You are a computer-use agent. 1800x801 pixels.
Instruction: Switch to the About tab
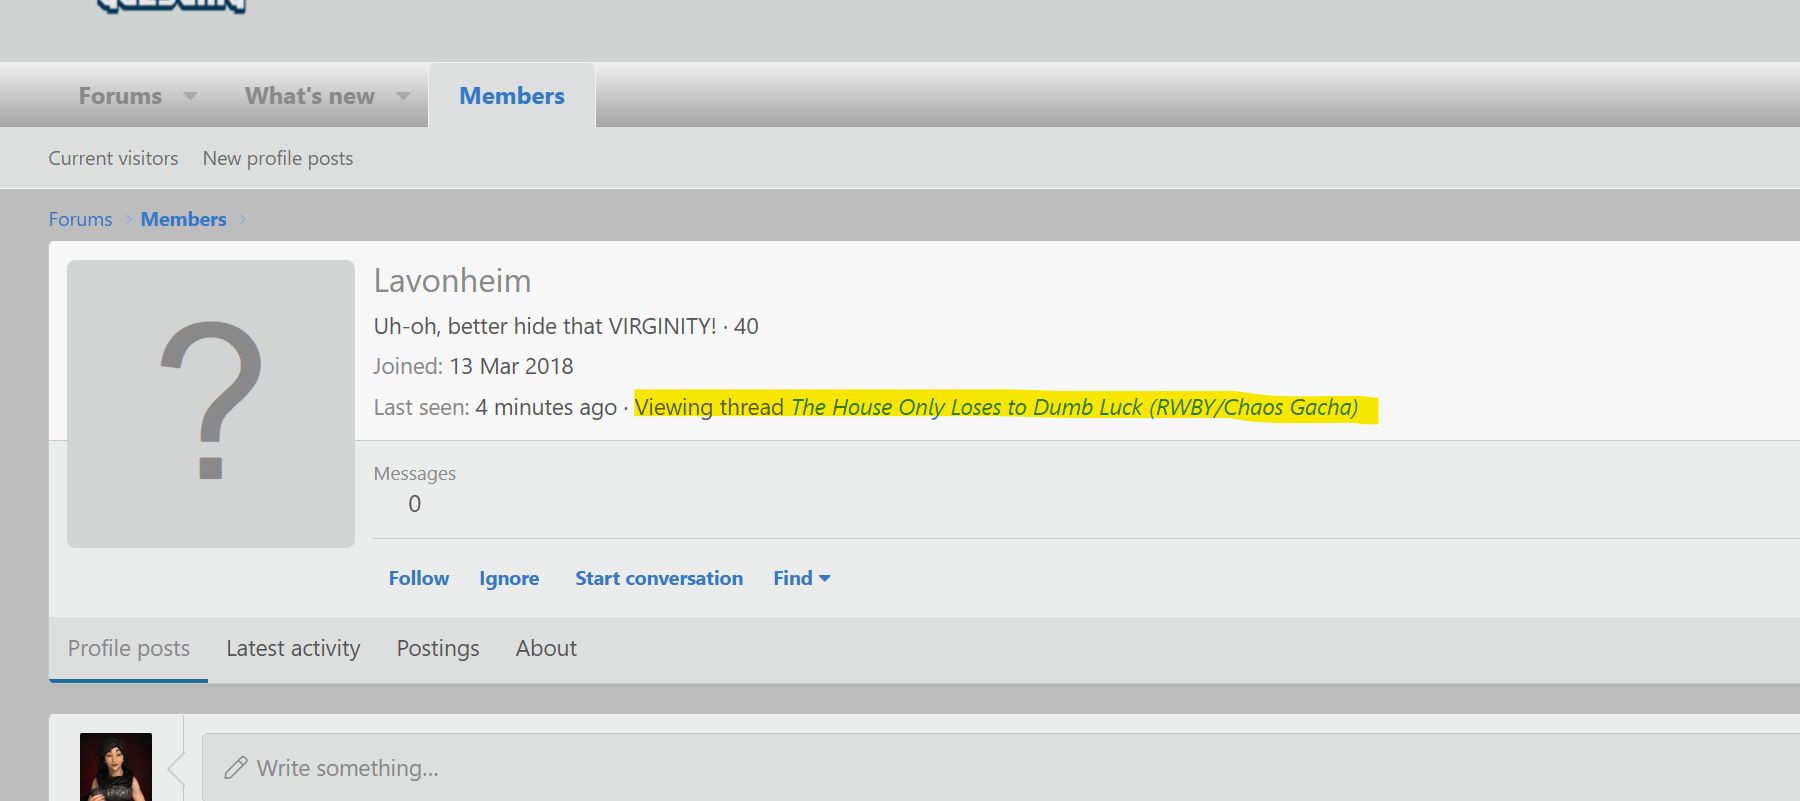point(546,649)
